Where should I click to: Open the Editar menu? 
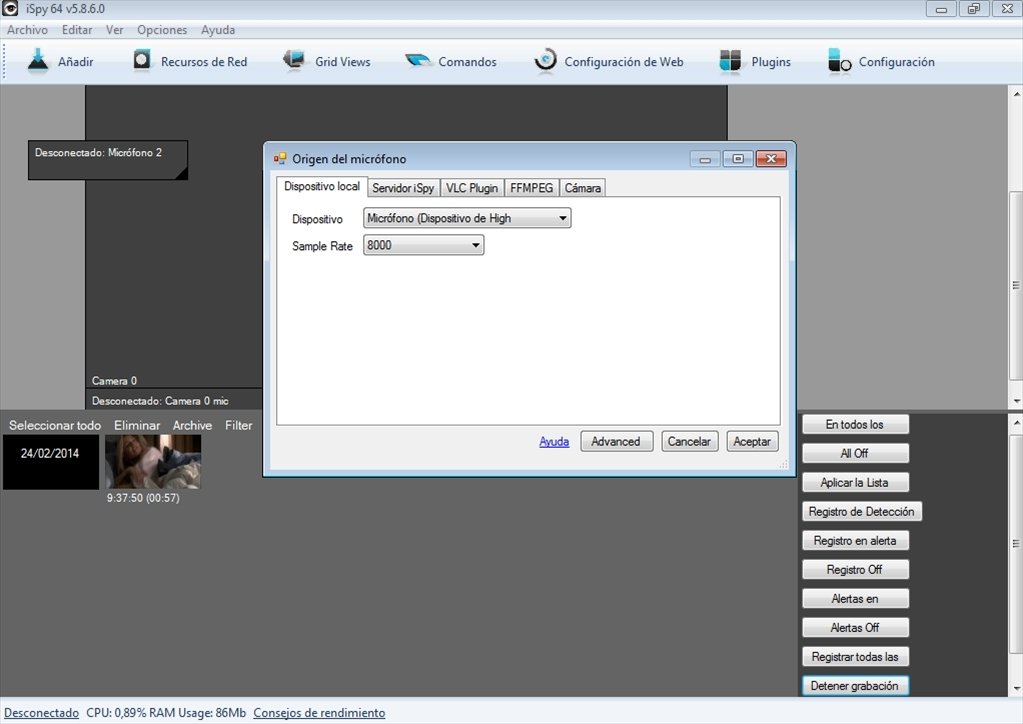point(77,30)
